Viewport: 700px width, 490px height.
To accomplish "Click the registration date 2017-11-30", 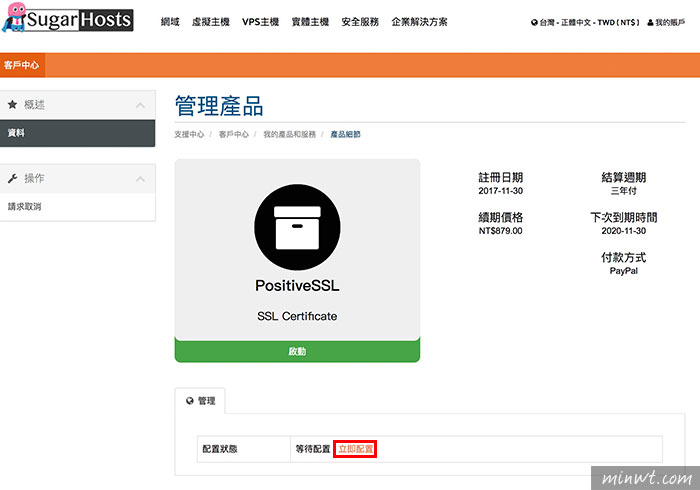I will 500,191.
